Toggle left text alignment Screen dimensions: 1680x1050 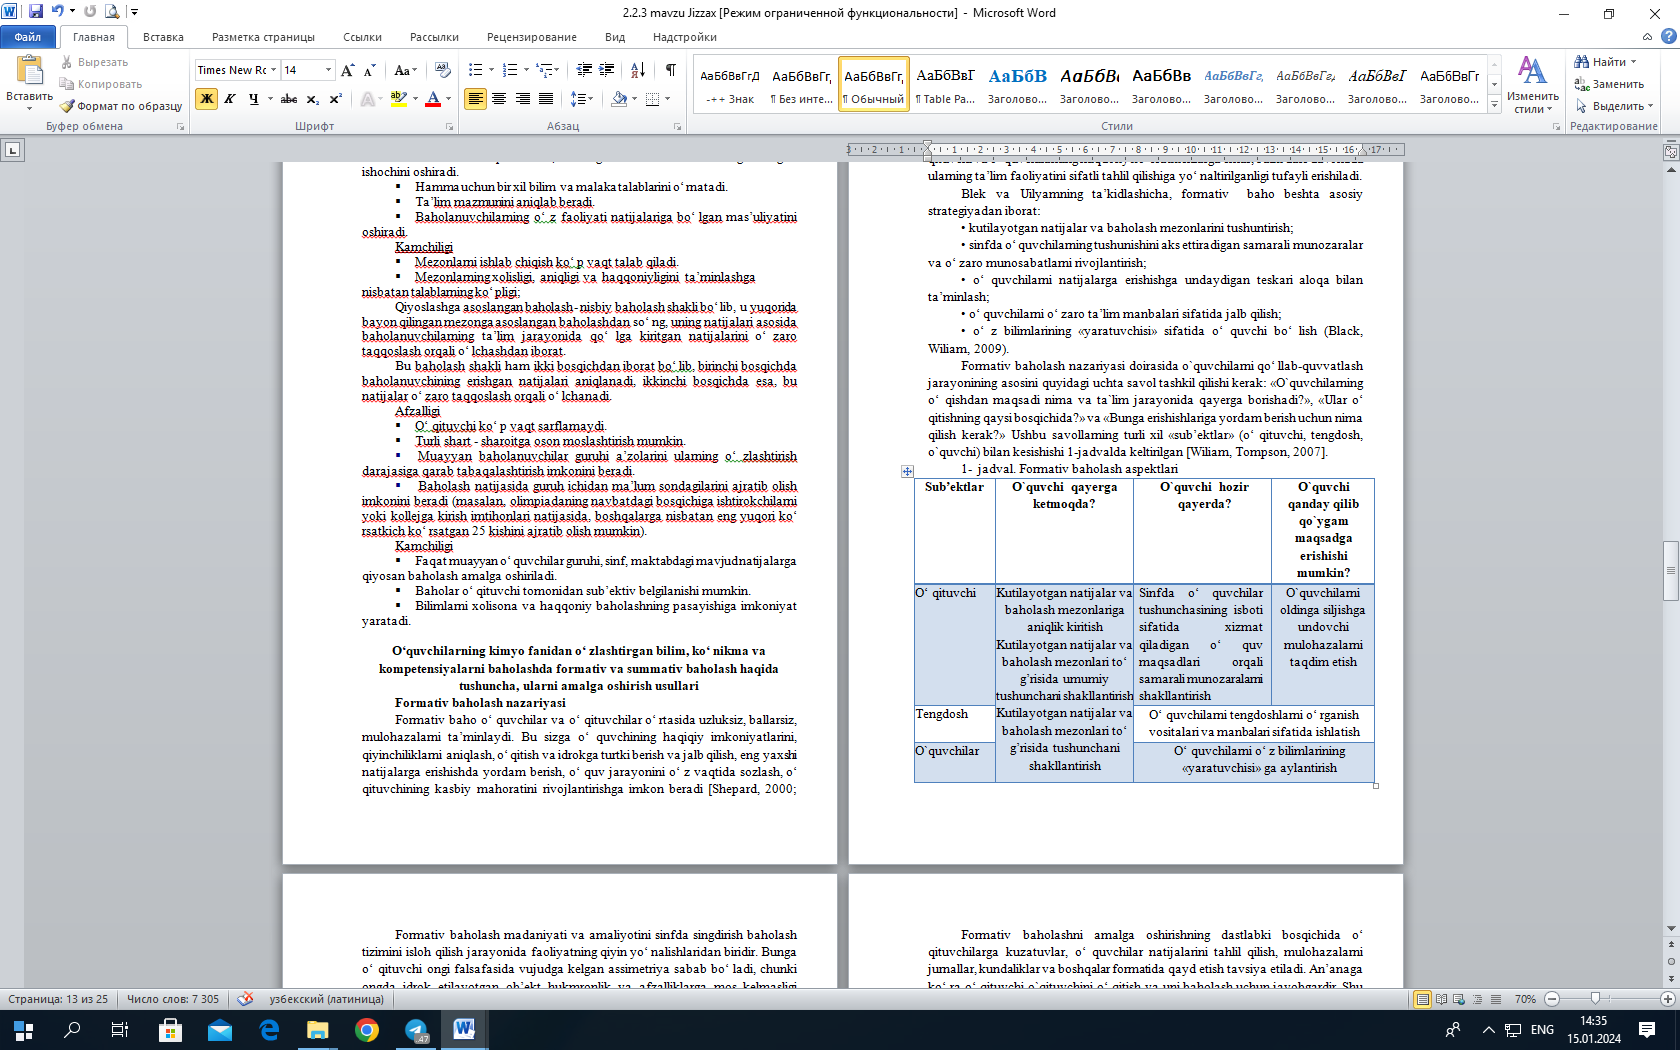tap(475, 99)
